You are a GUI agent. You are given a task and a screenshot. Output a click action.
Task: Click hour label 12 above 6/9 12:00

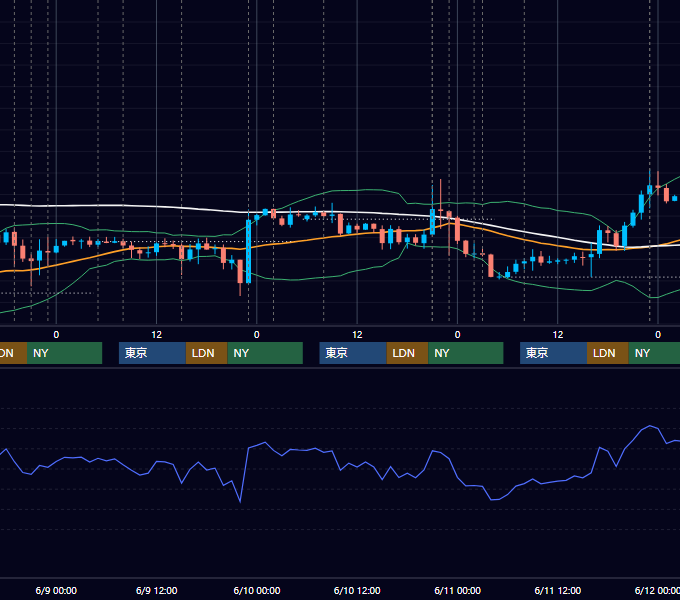click(x=157, y=335)
